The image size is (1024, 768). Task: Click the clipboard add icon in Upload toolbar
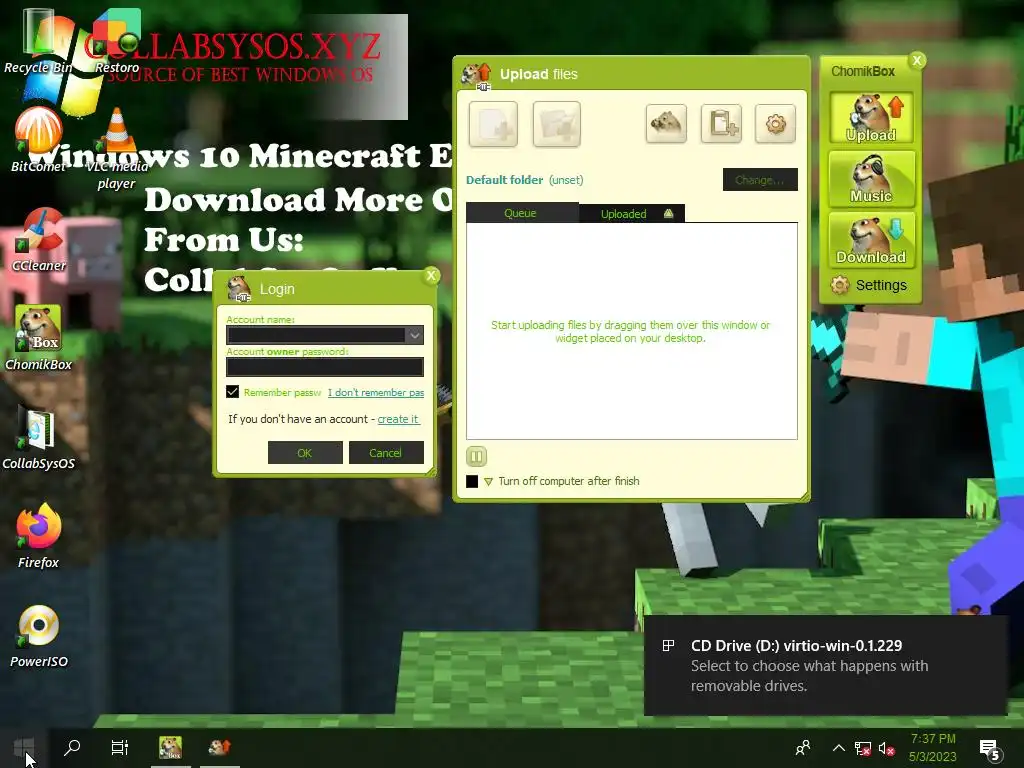[x=721, y=123]
